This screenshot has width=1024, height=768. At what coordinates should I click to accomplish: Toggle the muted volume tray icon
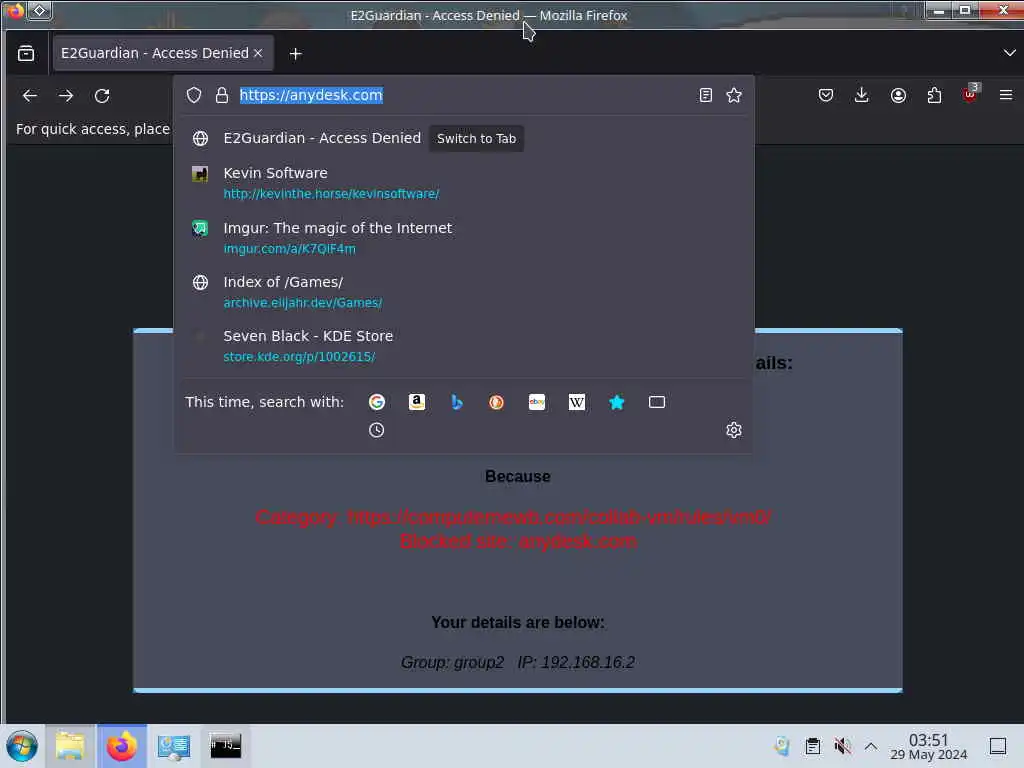(842, 746)
